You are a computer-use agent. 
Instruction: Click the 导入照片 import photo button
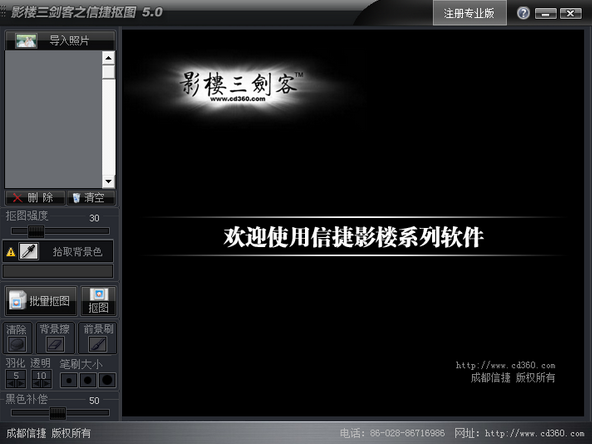pyautogui.click(x=60, y=40)
